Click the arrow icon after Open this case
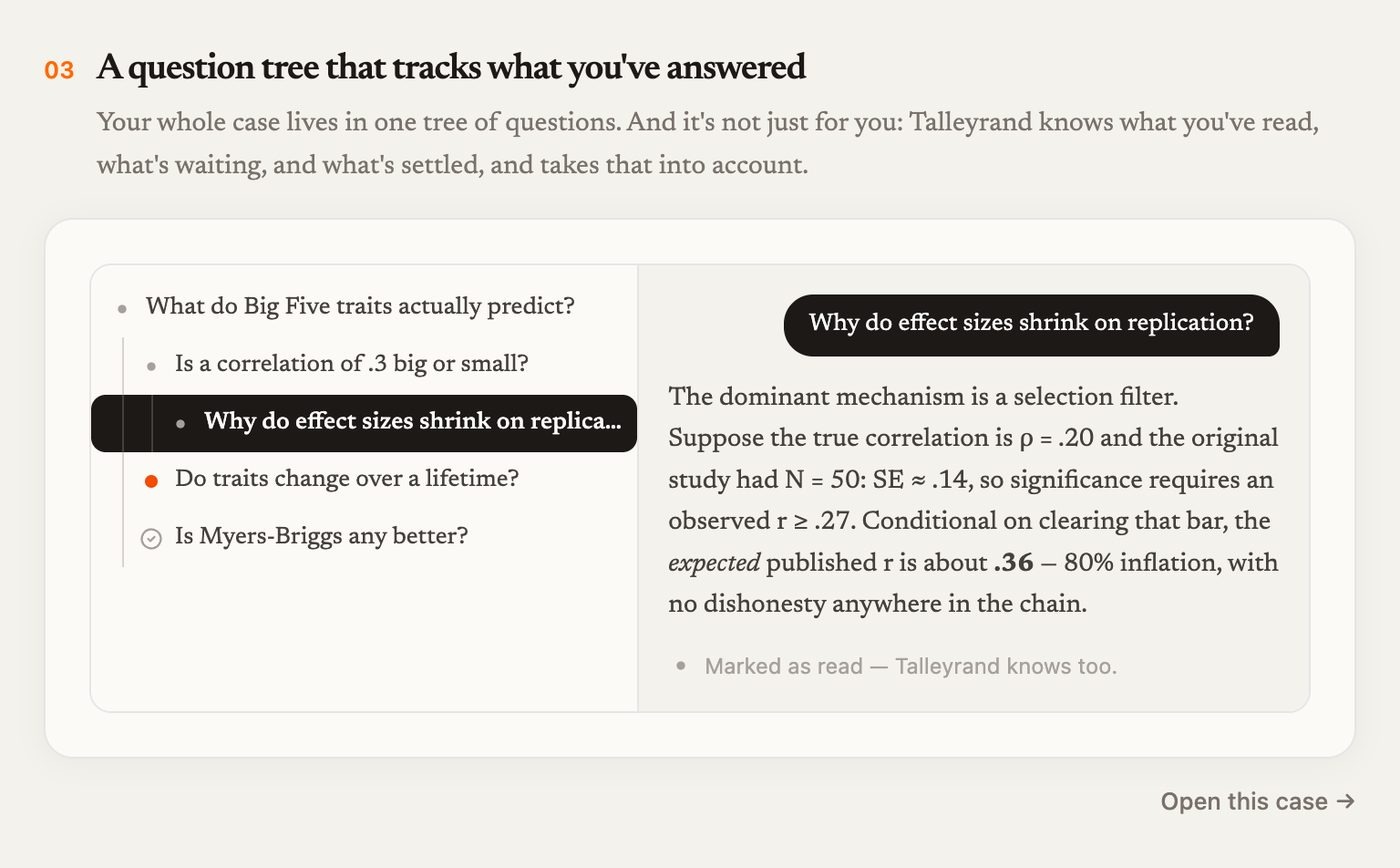The image size is (1400, 868). [1346, 801]
